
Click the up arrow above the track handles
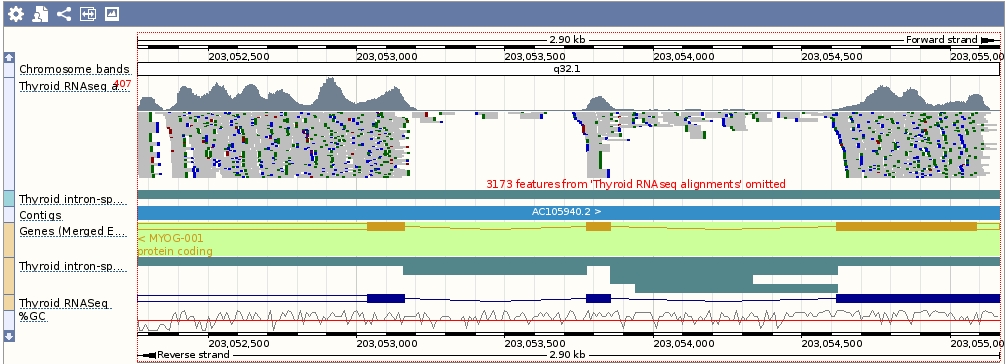coord(9,58)
